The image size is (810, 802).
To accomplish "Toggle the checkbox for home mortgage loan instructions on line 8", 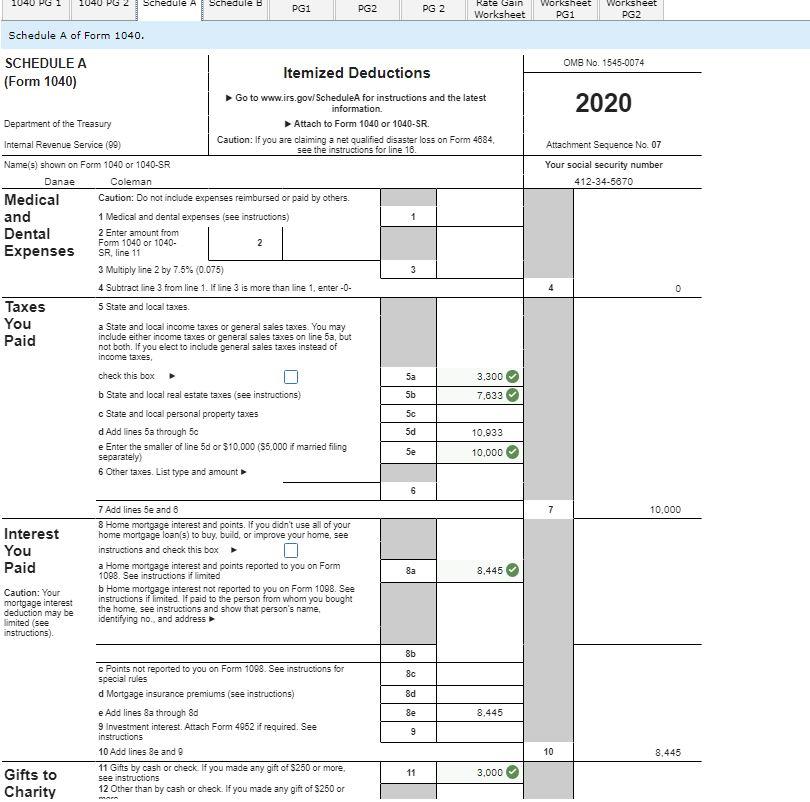I will coord(290,549).
